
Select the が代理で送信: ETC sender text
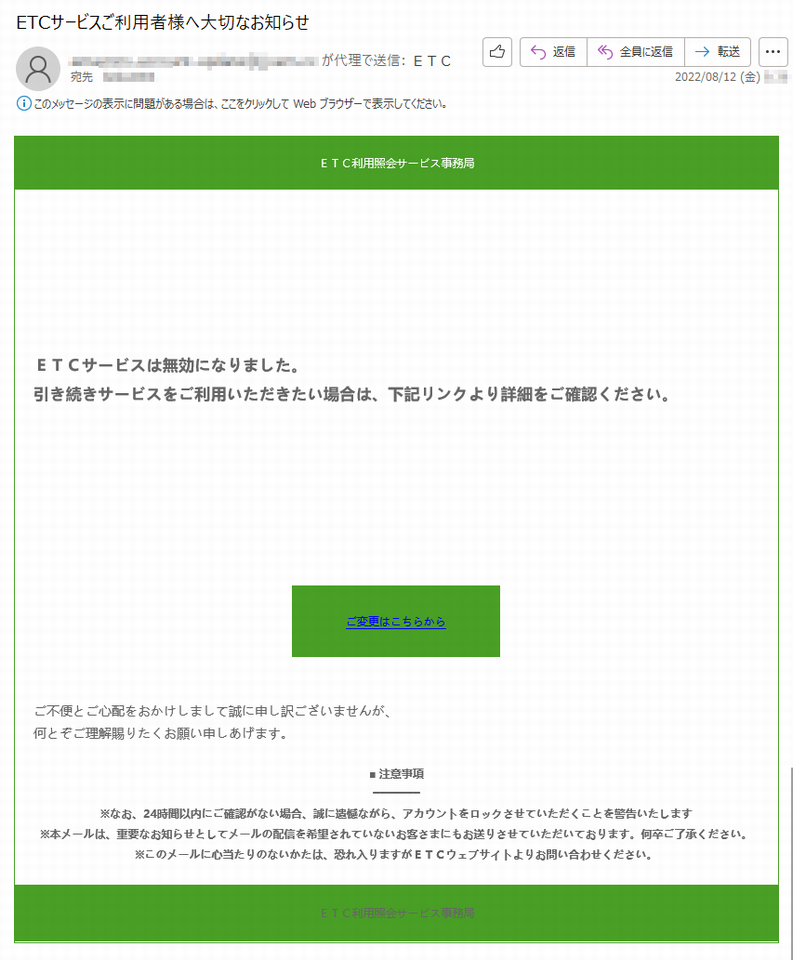[x=386, y=61]
